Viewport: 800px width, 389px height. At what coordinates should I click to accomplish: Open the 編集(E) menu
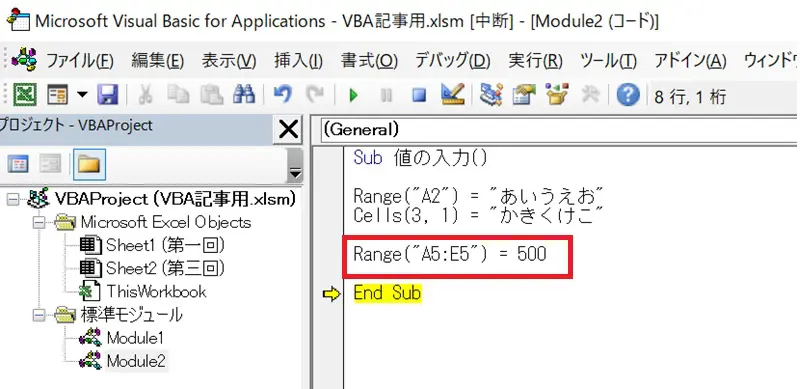[x=158, y=61]
